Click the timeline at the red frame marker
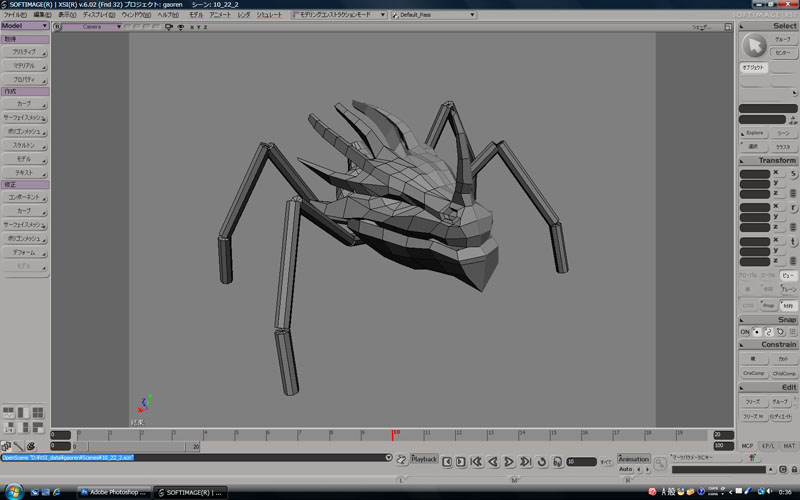This screenshot has height=500, width=800. point(392,435)
